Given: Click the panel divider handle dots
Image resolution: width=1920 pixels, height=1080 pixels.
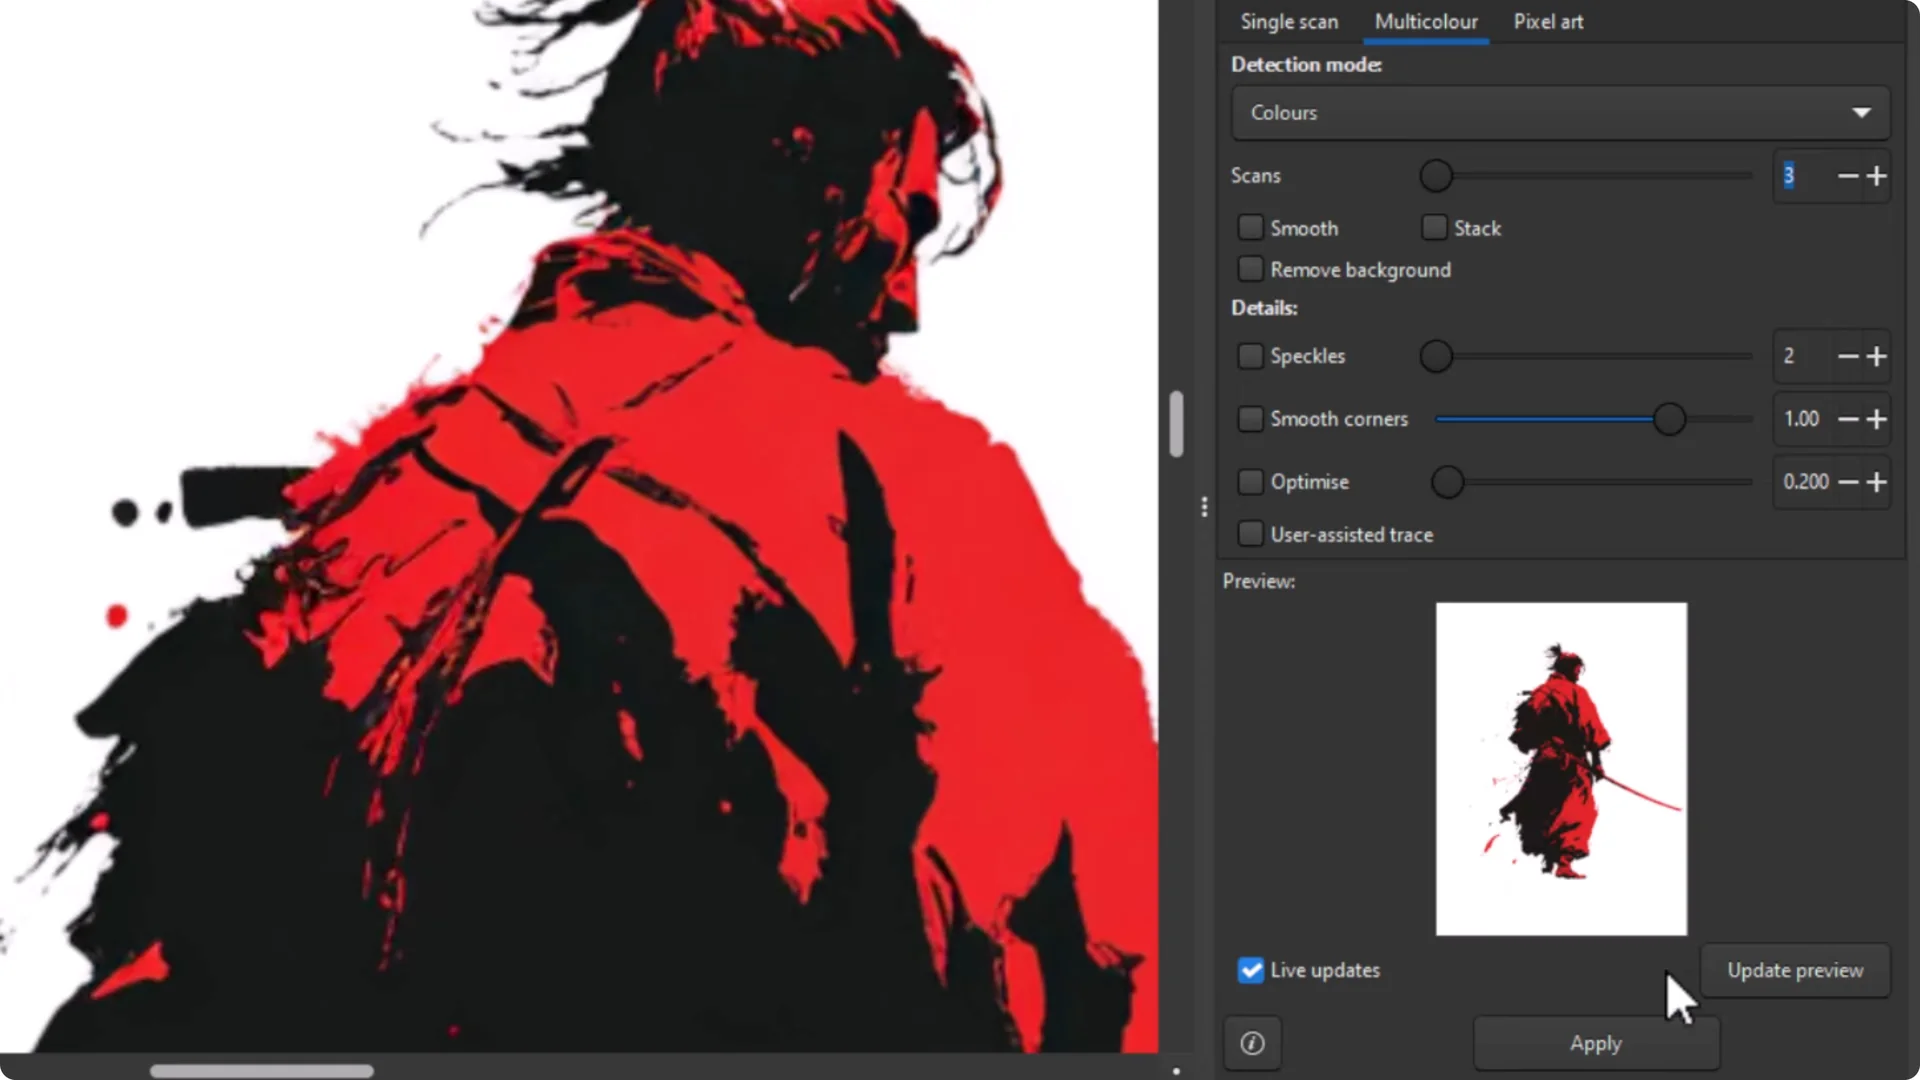Looking at the screenshot, I should pos(1205,507).
